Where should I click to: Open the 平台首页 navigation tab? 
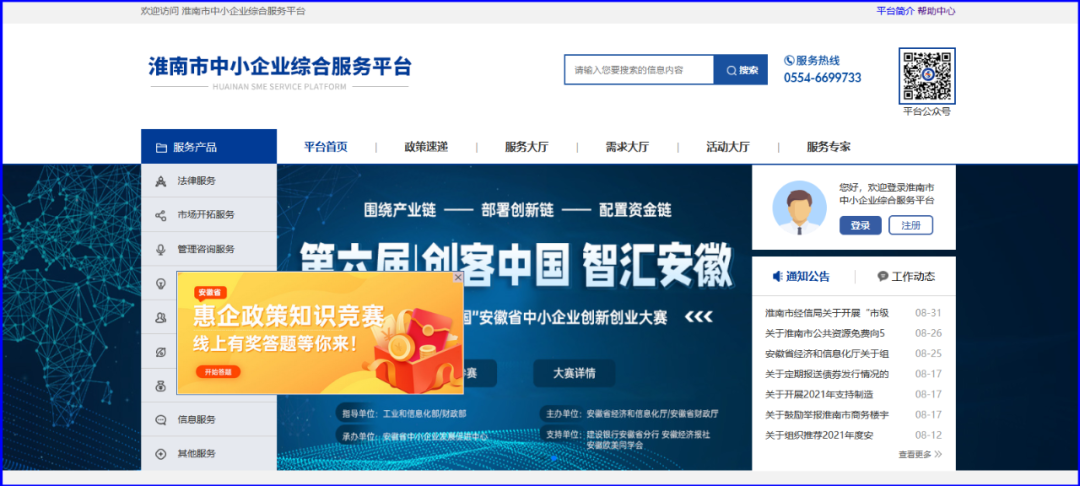tap(326, 147)
